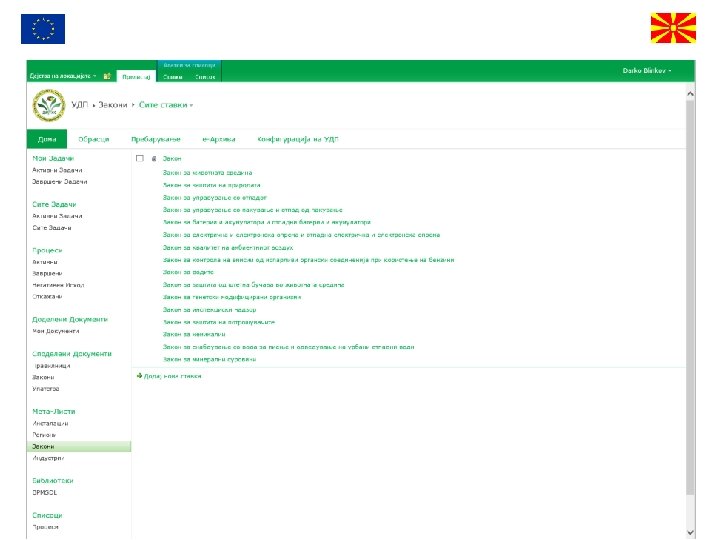The width and height of the screenshot is (720, 540).
Task: Open the е-Архива navigation tab
Action: [x=219, y=139]
